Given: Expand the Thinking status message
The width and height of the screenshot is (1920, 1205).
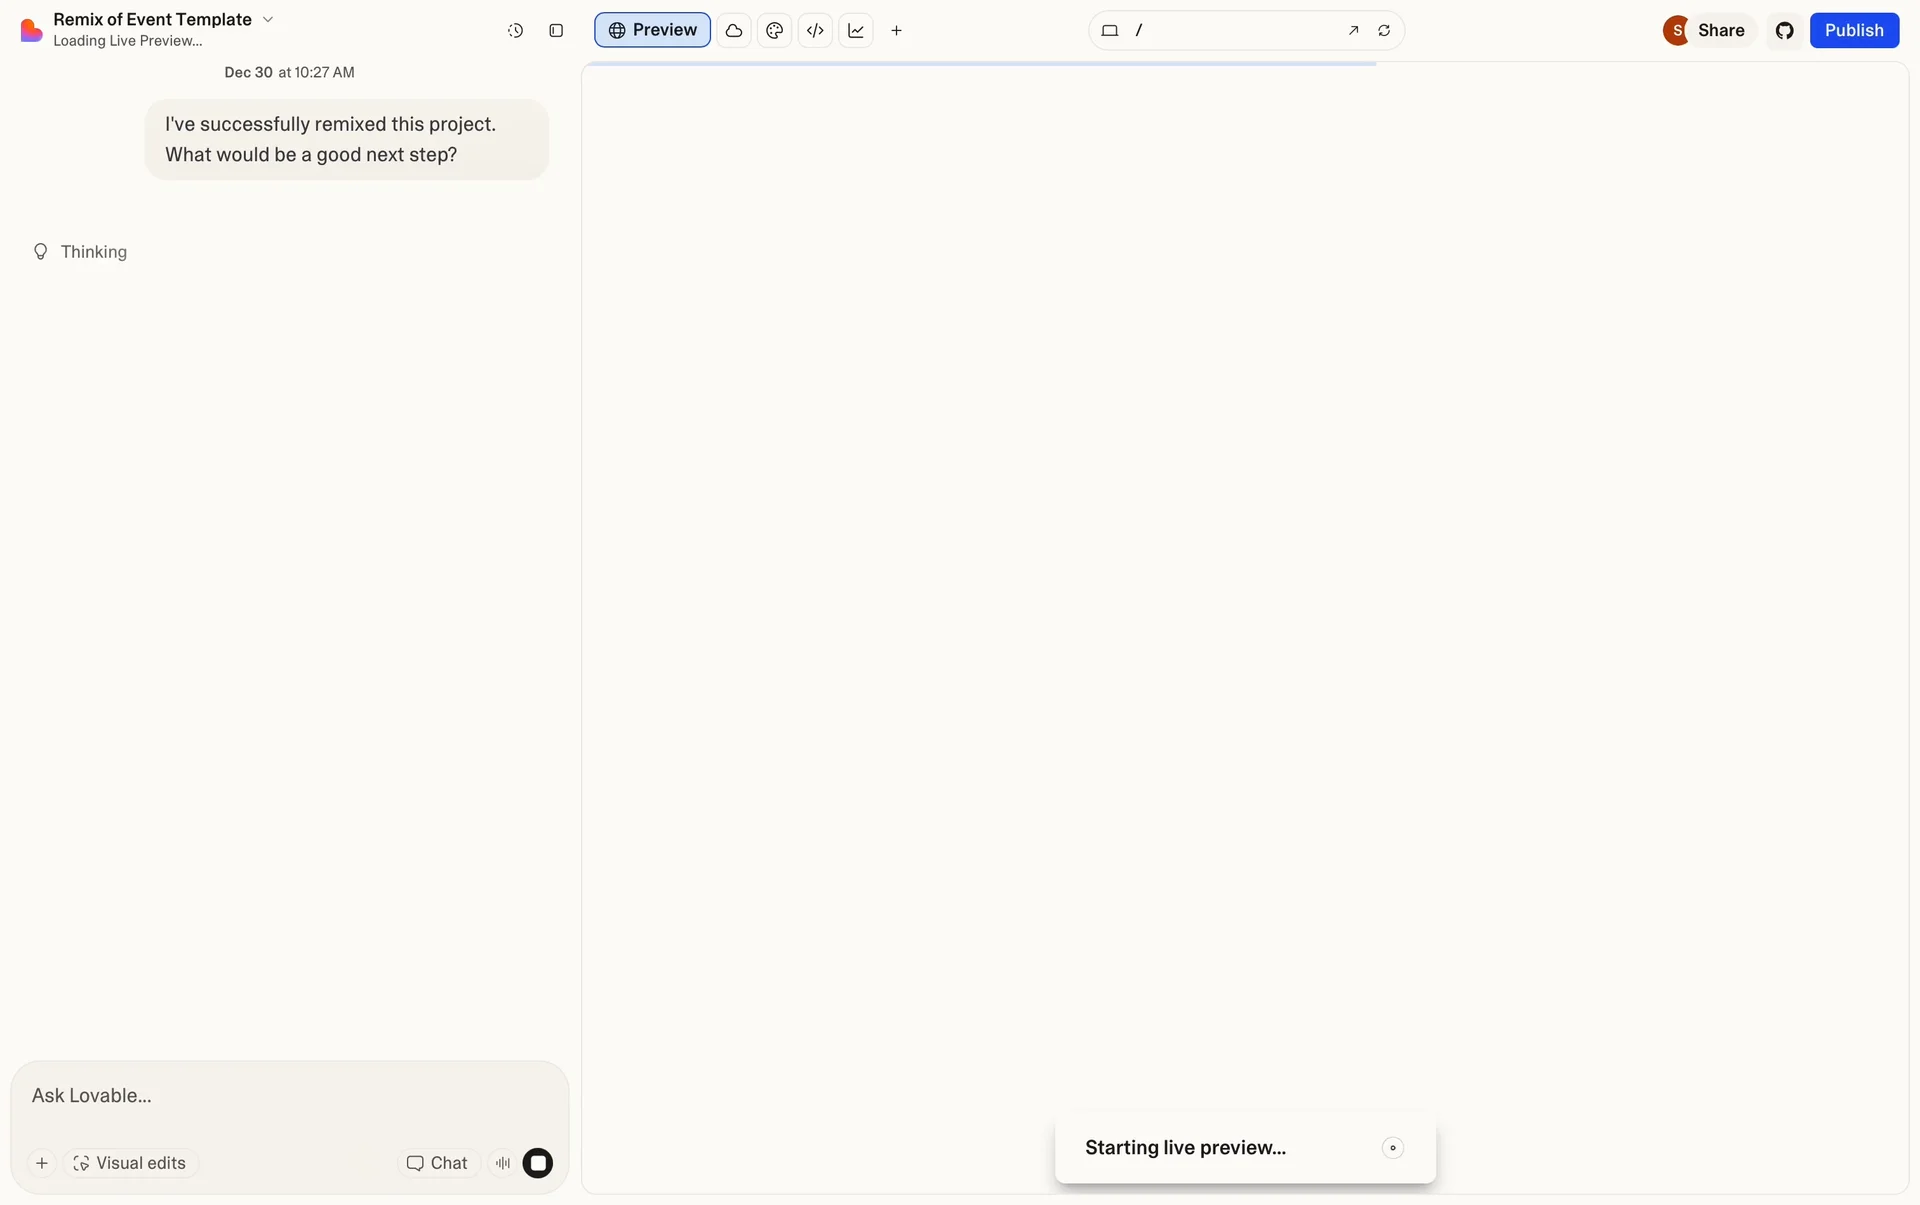Looking at the screenshot, I should (93, 252).
